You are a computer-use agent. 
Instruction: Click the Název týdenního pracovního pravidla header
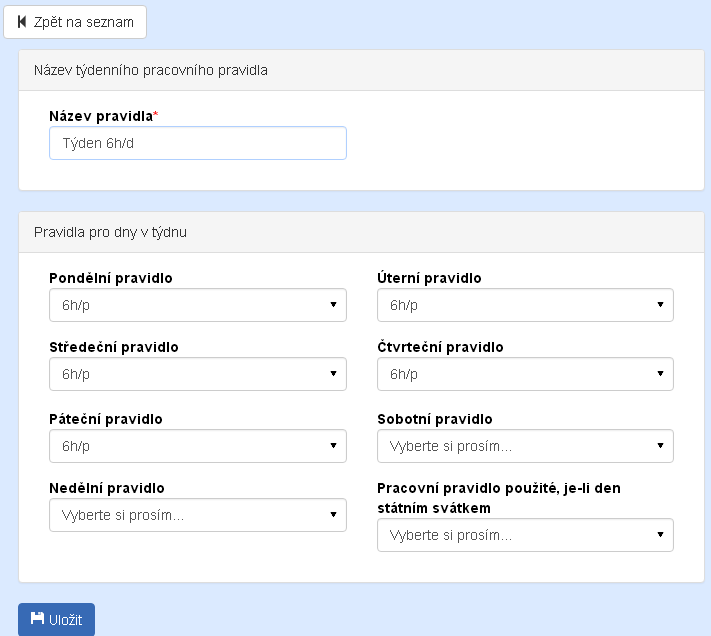tap(150, 71)
